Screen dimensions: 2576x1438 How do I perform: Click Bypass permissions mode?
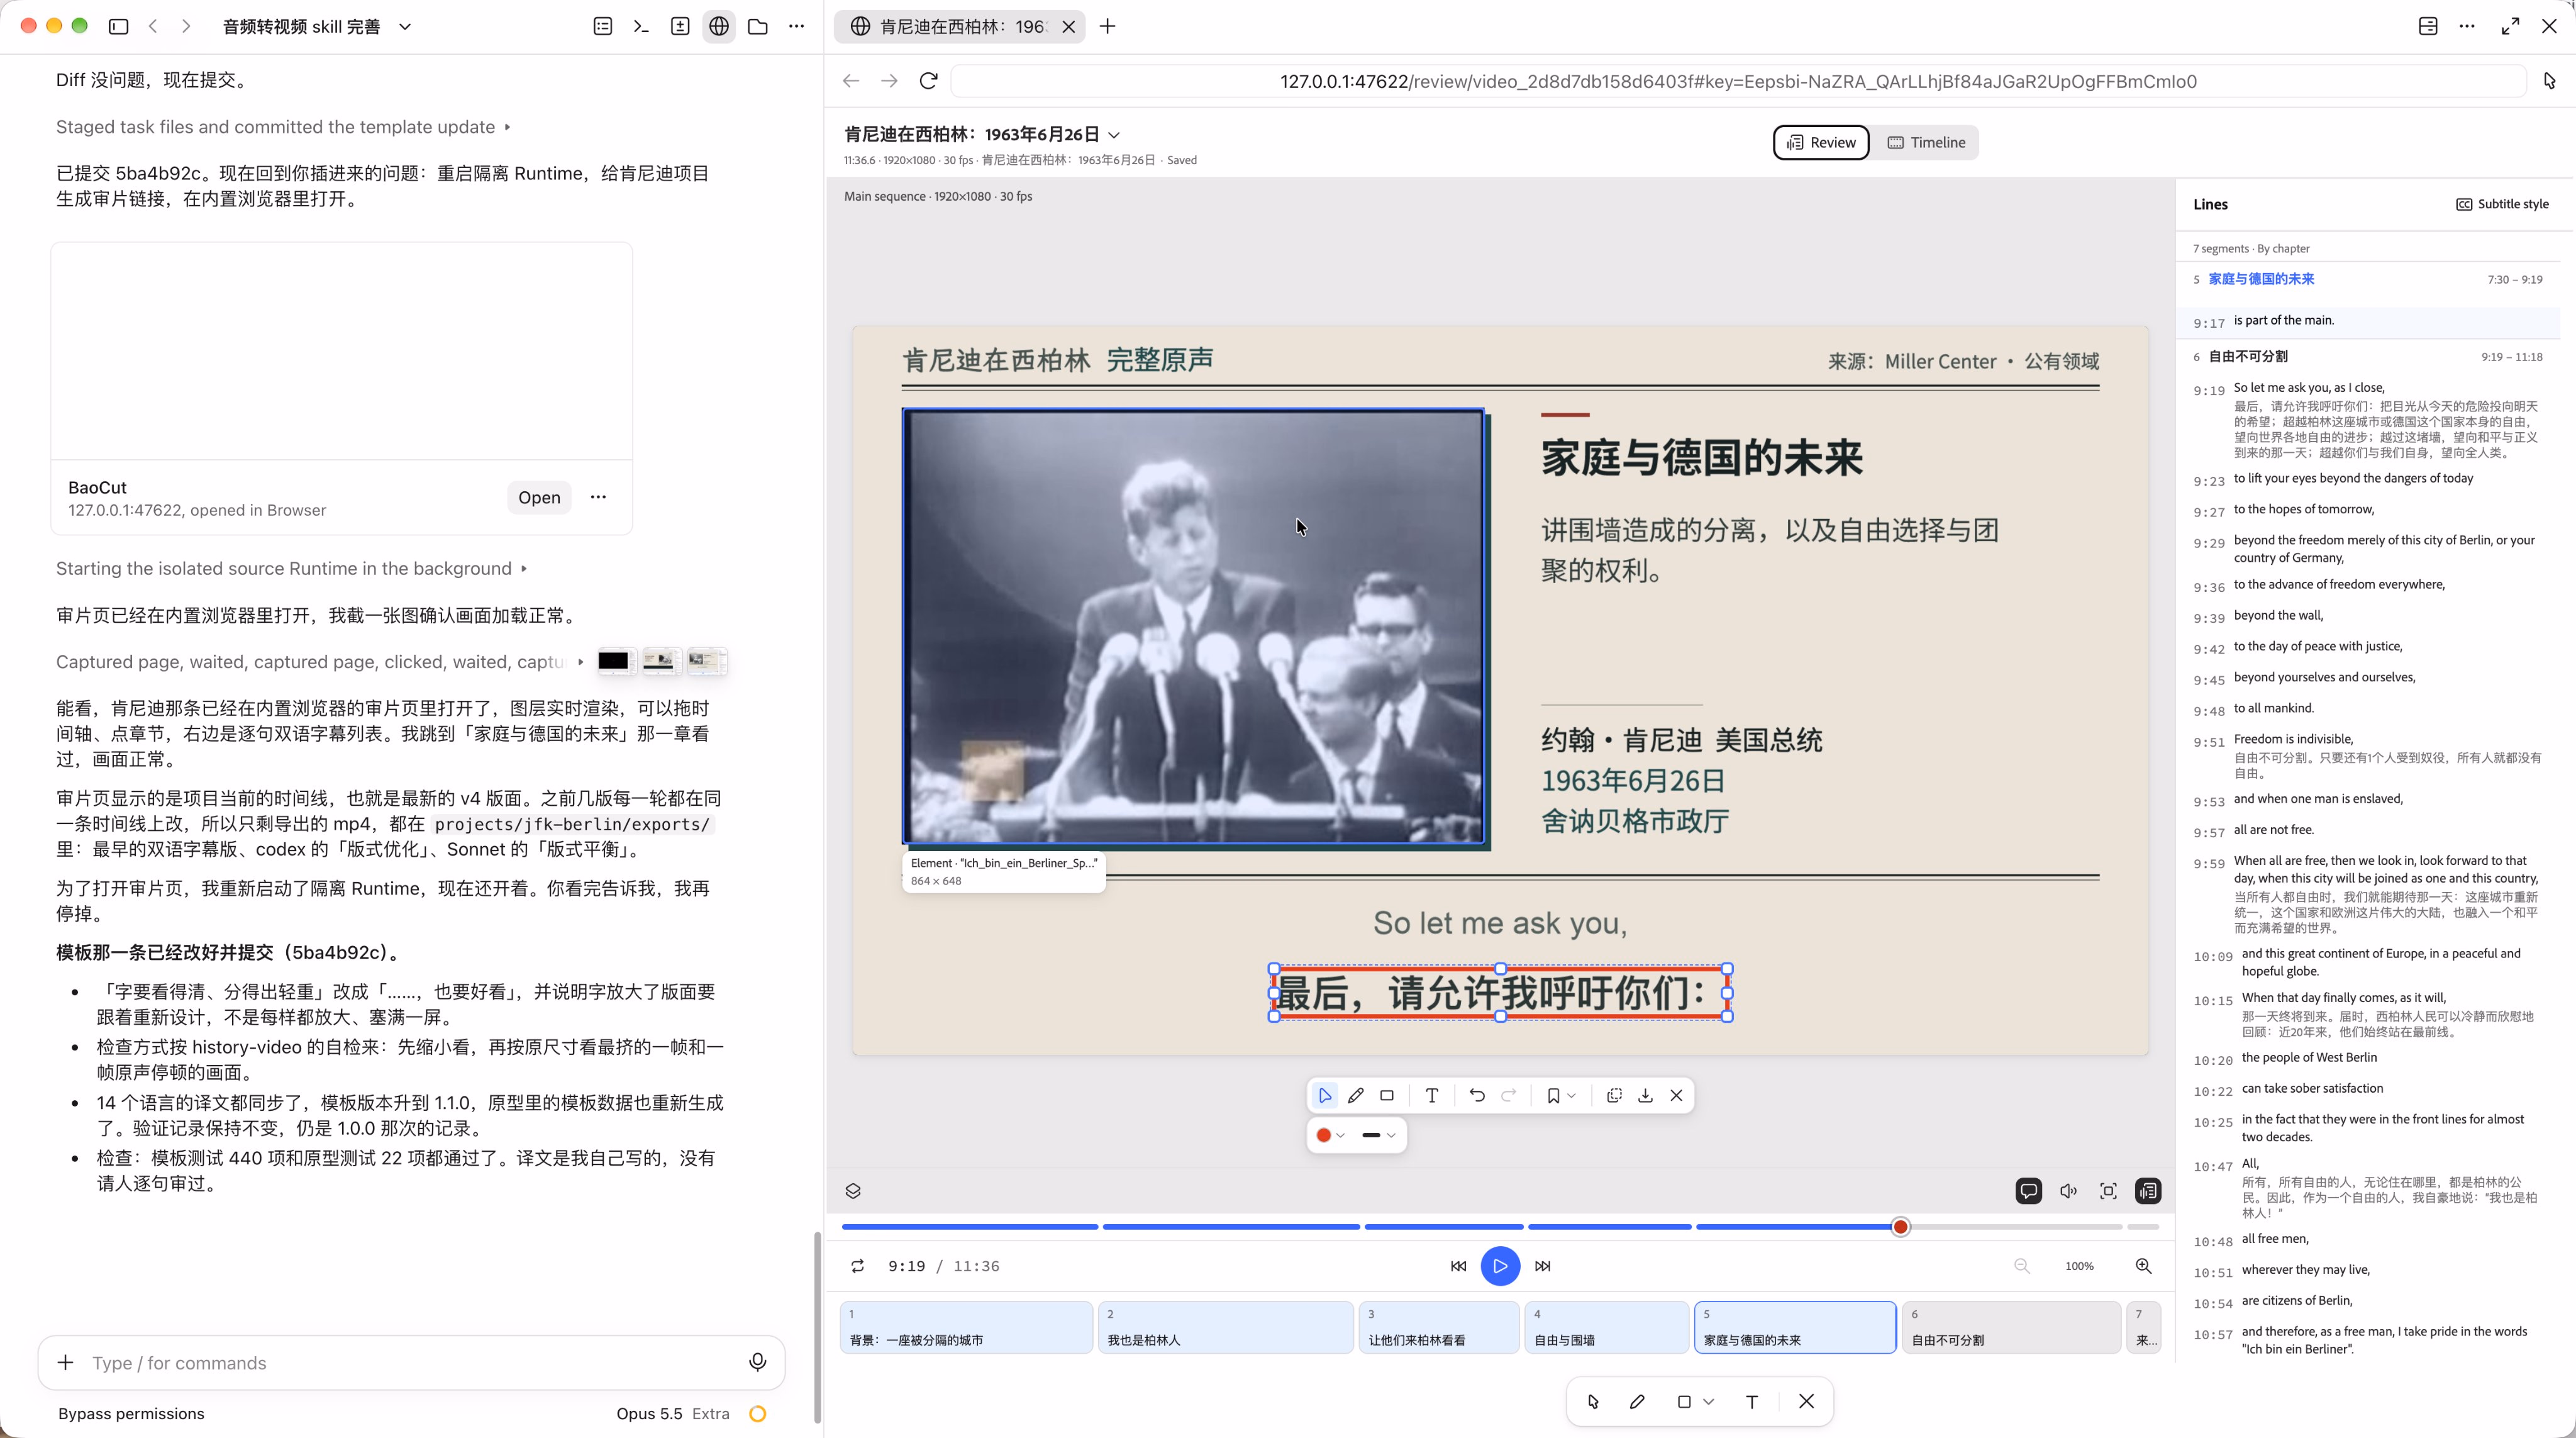pyautogui.click(x=131, y=1413)
